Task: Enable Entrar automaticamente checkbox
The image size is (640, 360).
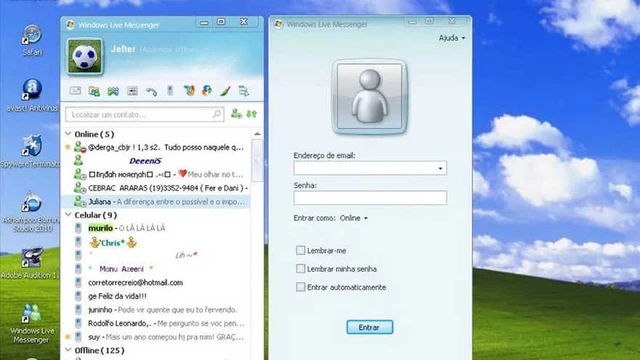Action: point(300,287)
